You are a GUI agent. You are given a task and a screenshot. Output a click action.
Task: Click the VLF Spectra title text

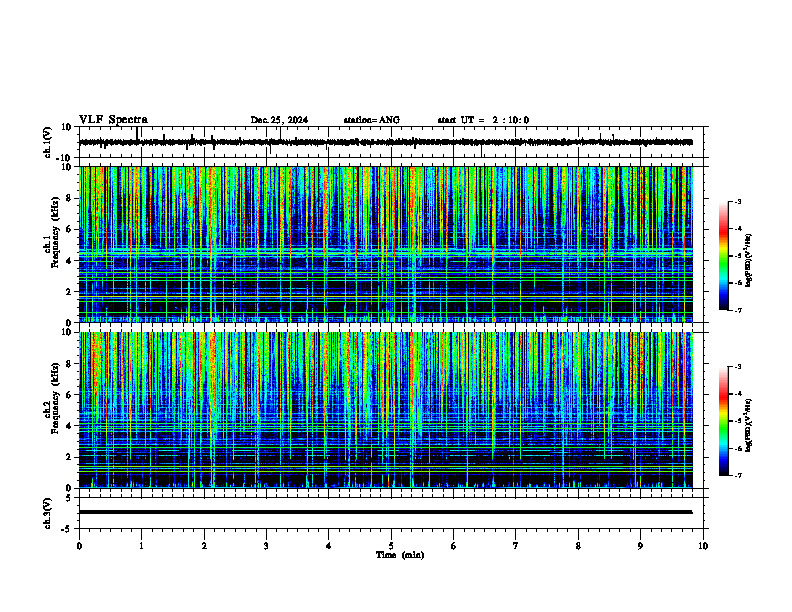coord(113,120)
